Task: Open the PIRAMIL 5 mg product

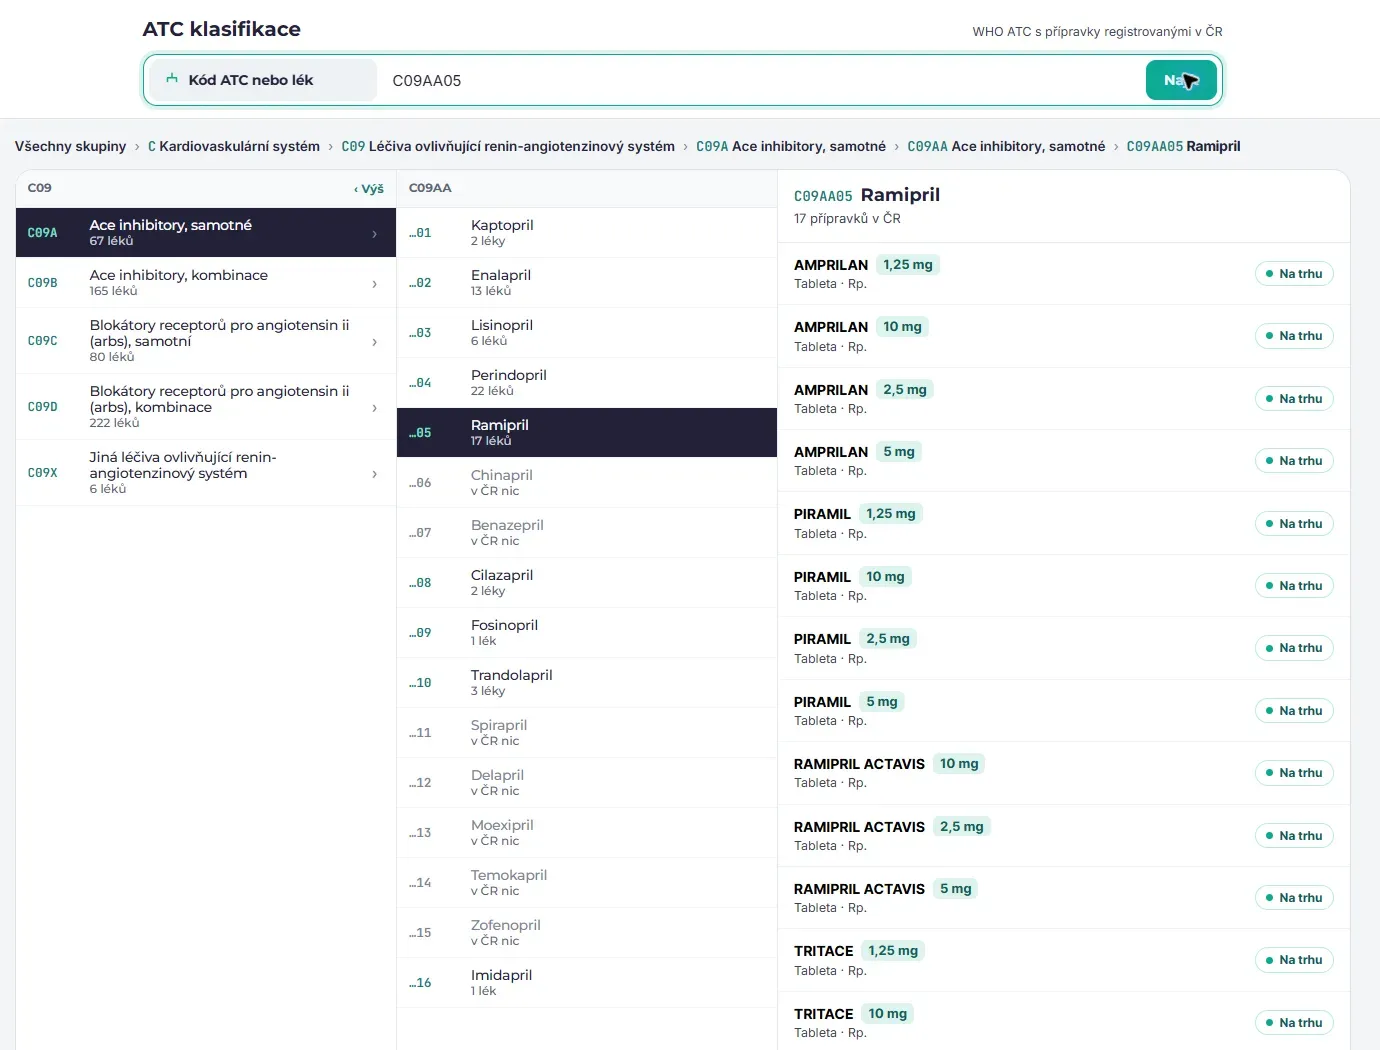Action: tap(1064, 710)
